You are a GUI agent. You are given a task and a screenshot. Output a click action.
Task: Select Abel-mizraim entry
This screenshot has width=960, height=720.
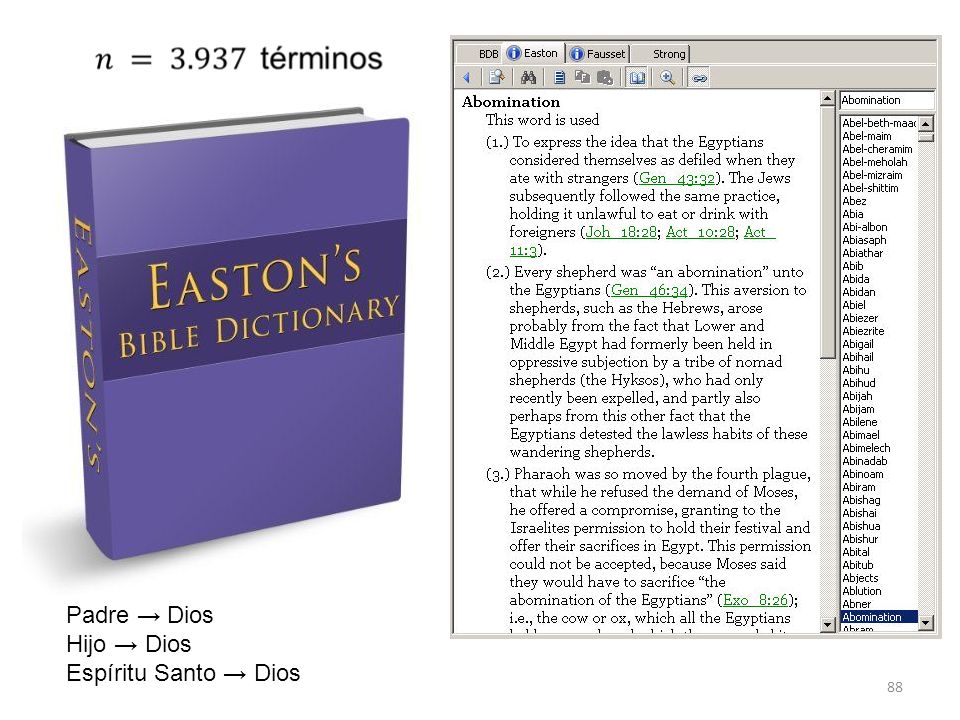click(872, 175)
